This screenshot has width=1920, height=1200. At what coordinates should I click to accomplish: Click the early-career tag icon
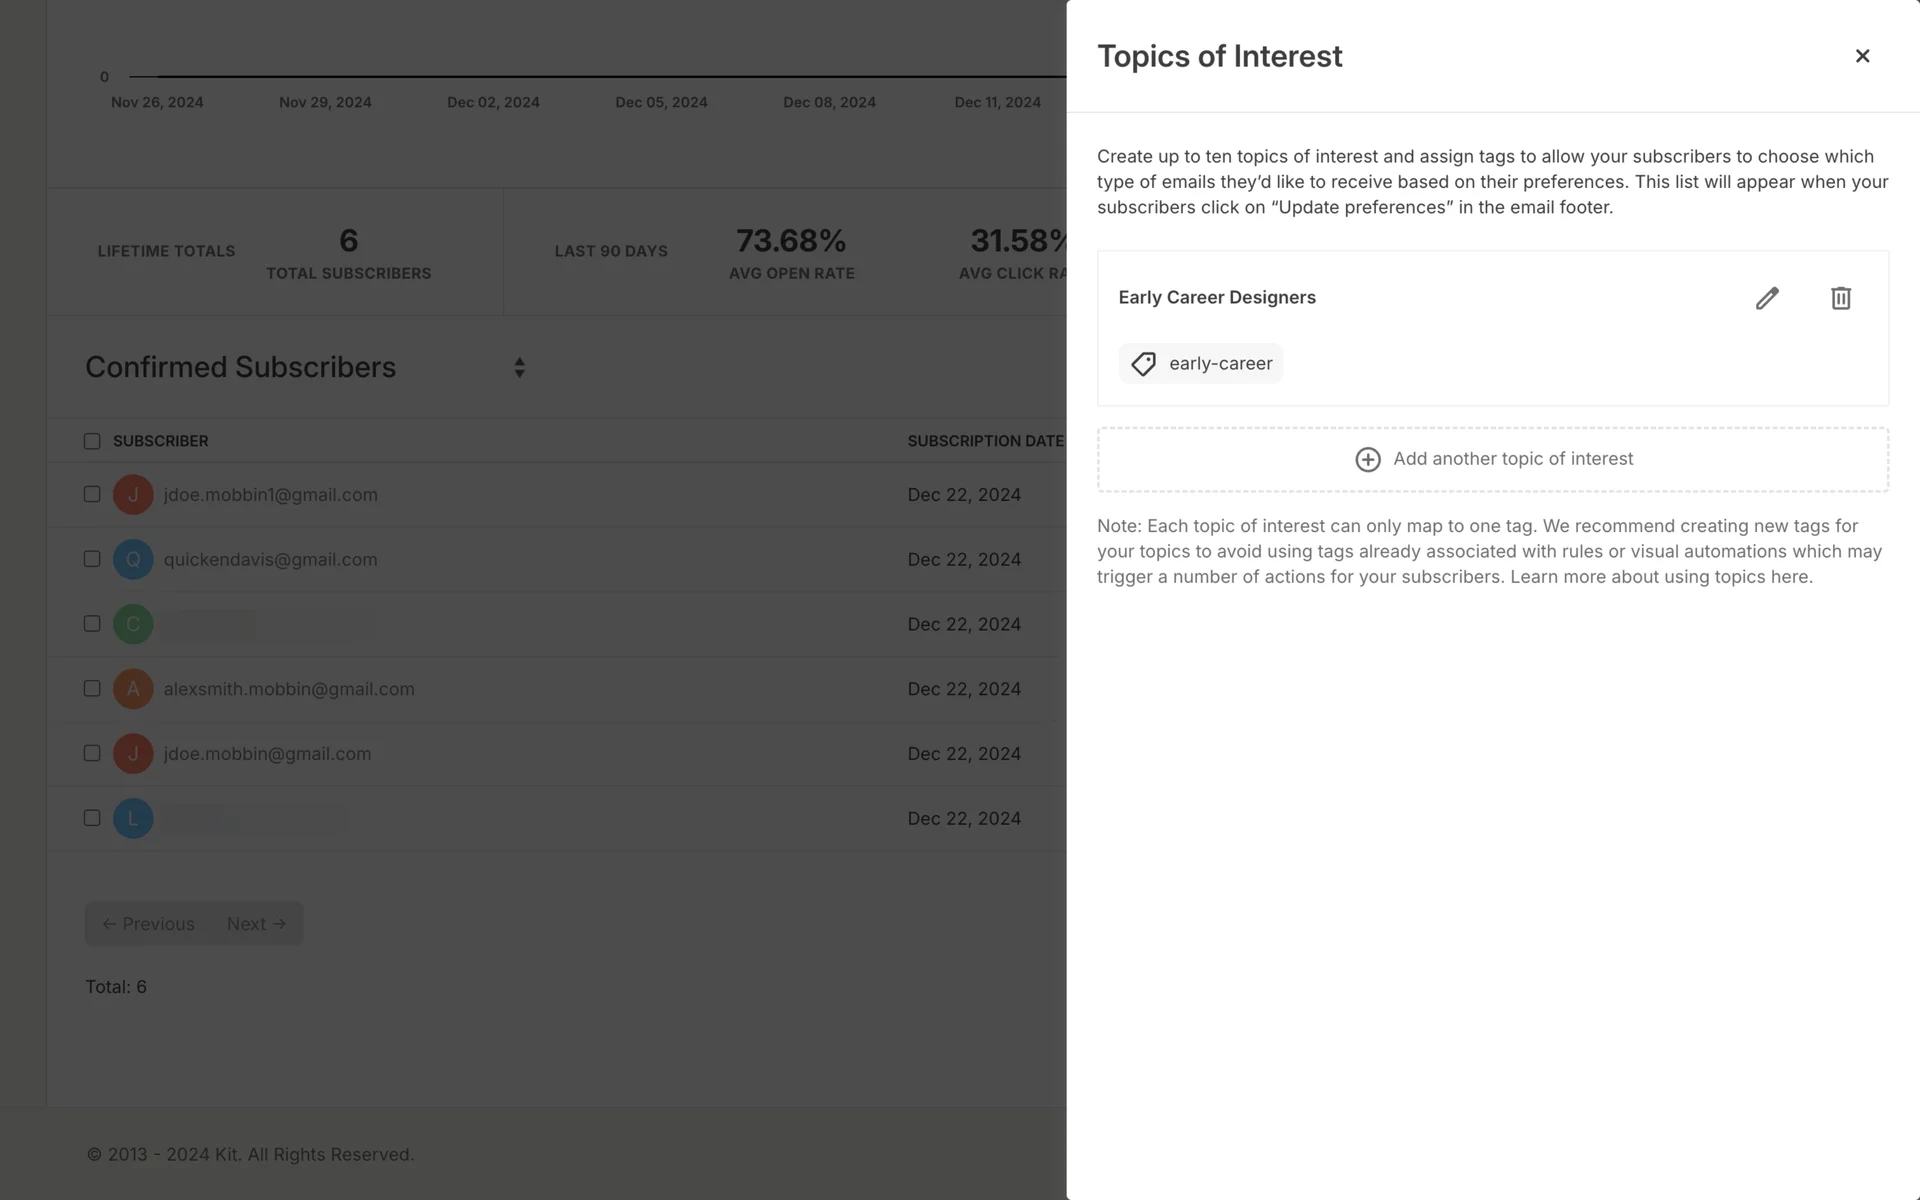[1143, 364]
